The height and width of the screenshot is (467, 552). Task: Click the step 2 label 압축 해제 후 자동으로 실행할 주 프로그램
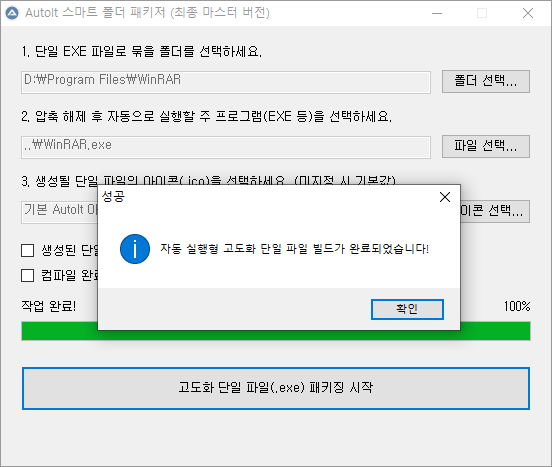[x=206, y=116]
